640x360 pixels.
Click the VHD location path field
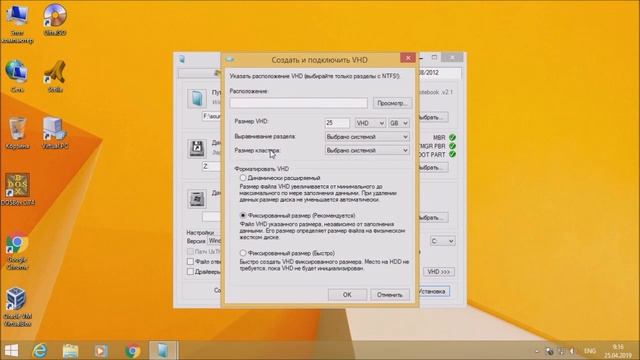298,103
